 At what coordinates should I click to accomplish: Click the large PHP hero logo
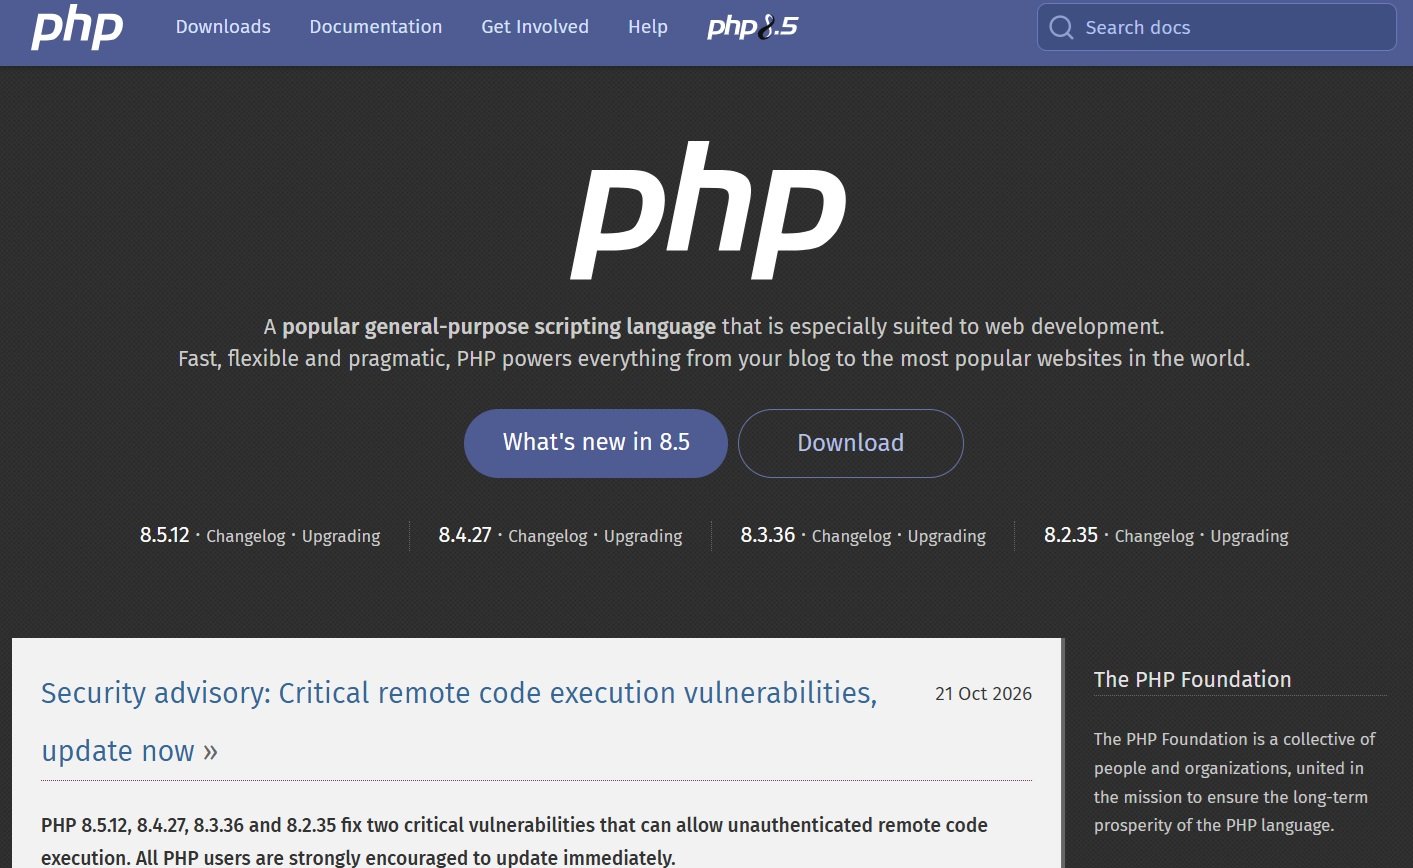(708, 211)
